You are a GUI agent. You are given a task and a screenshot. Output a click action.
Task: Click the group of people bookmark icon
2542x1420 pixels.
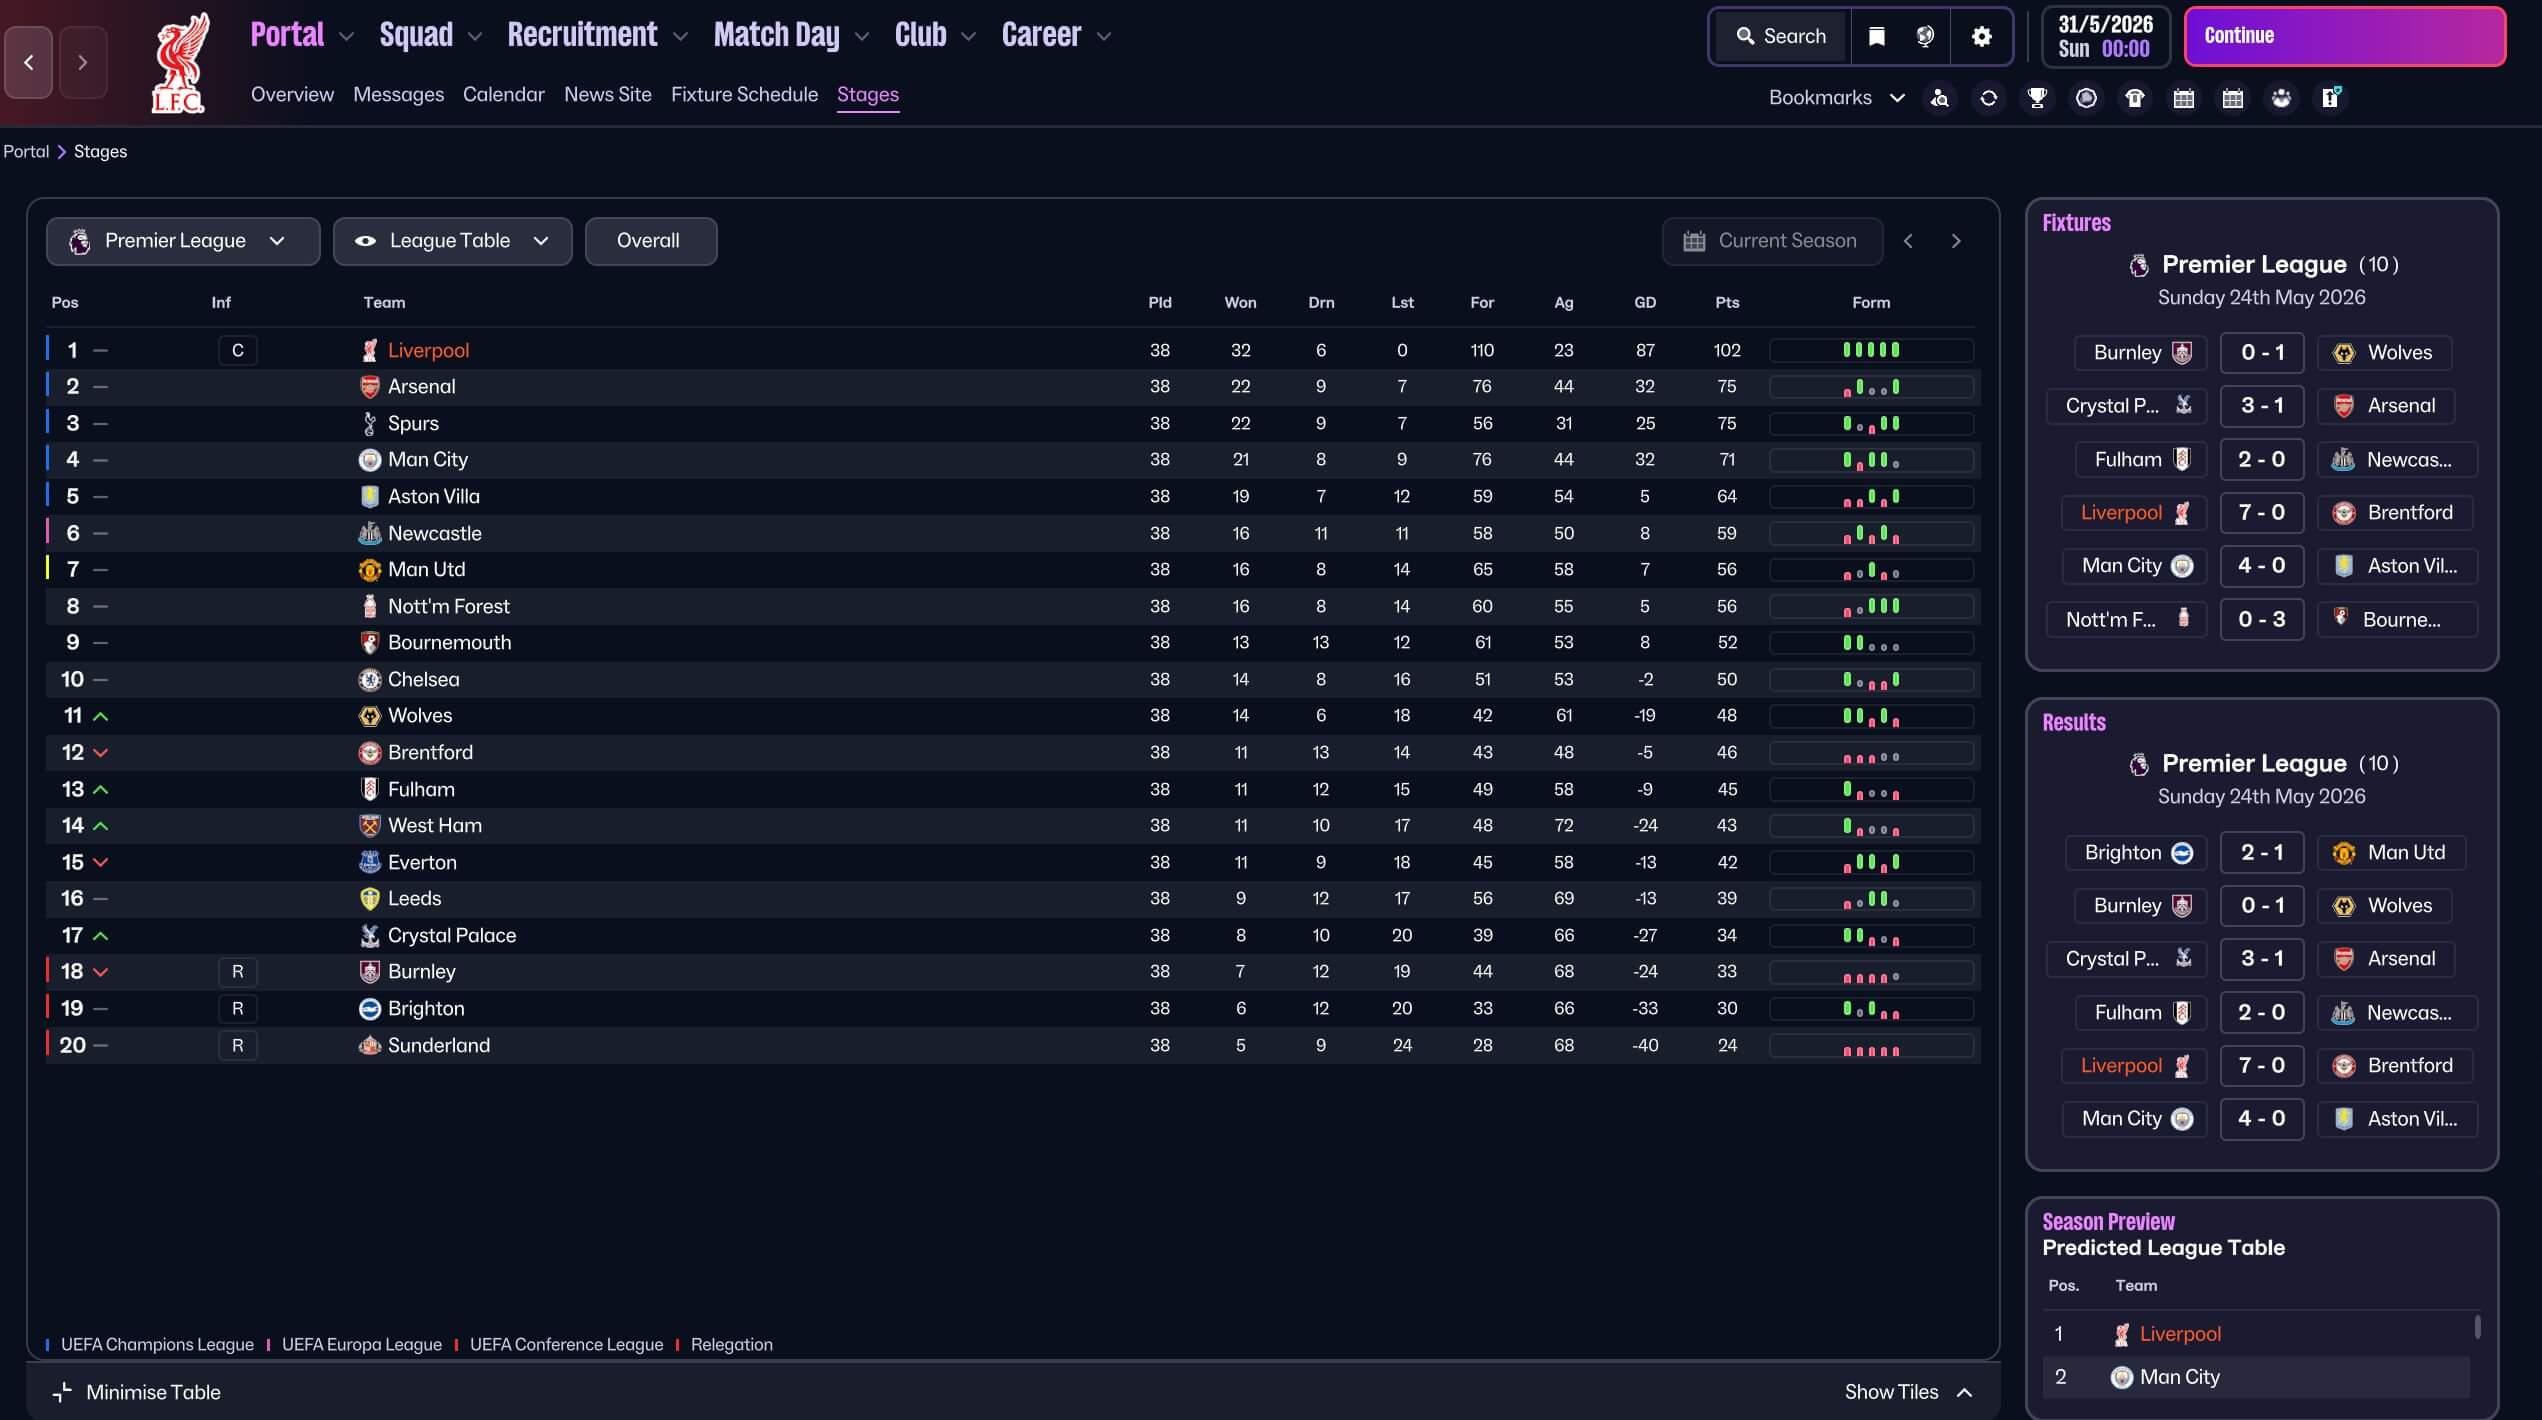(2281, 98)
